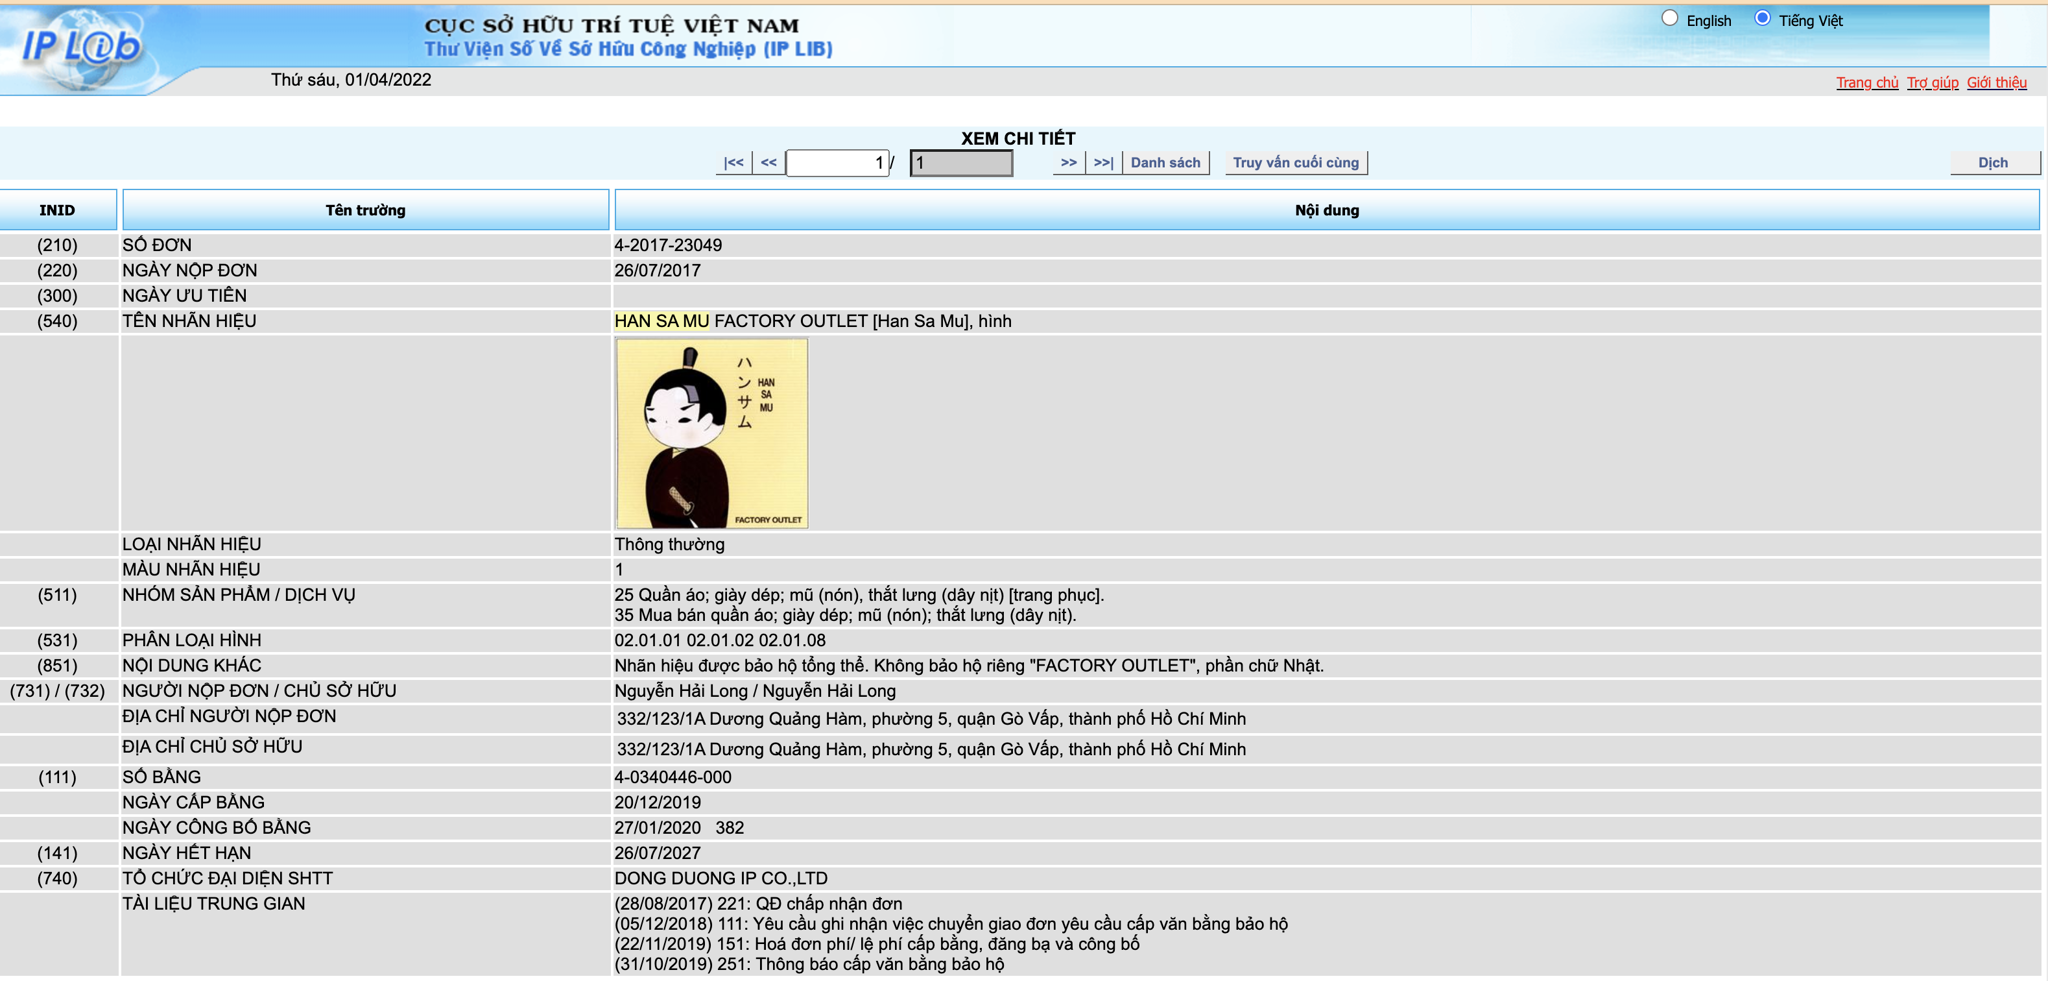
Task: Click the IP Lib globe logo
Action: (84, 47)
